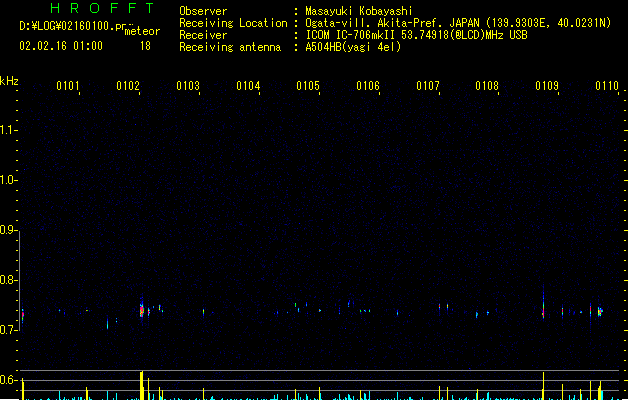This screenshot has width=629, height=400.
Task: Click the meteor count label
Action: point(142,31)
